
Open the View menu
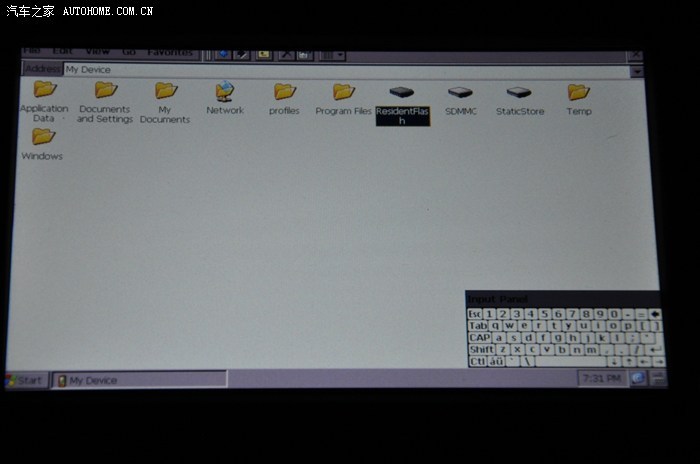point(97,52)
